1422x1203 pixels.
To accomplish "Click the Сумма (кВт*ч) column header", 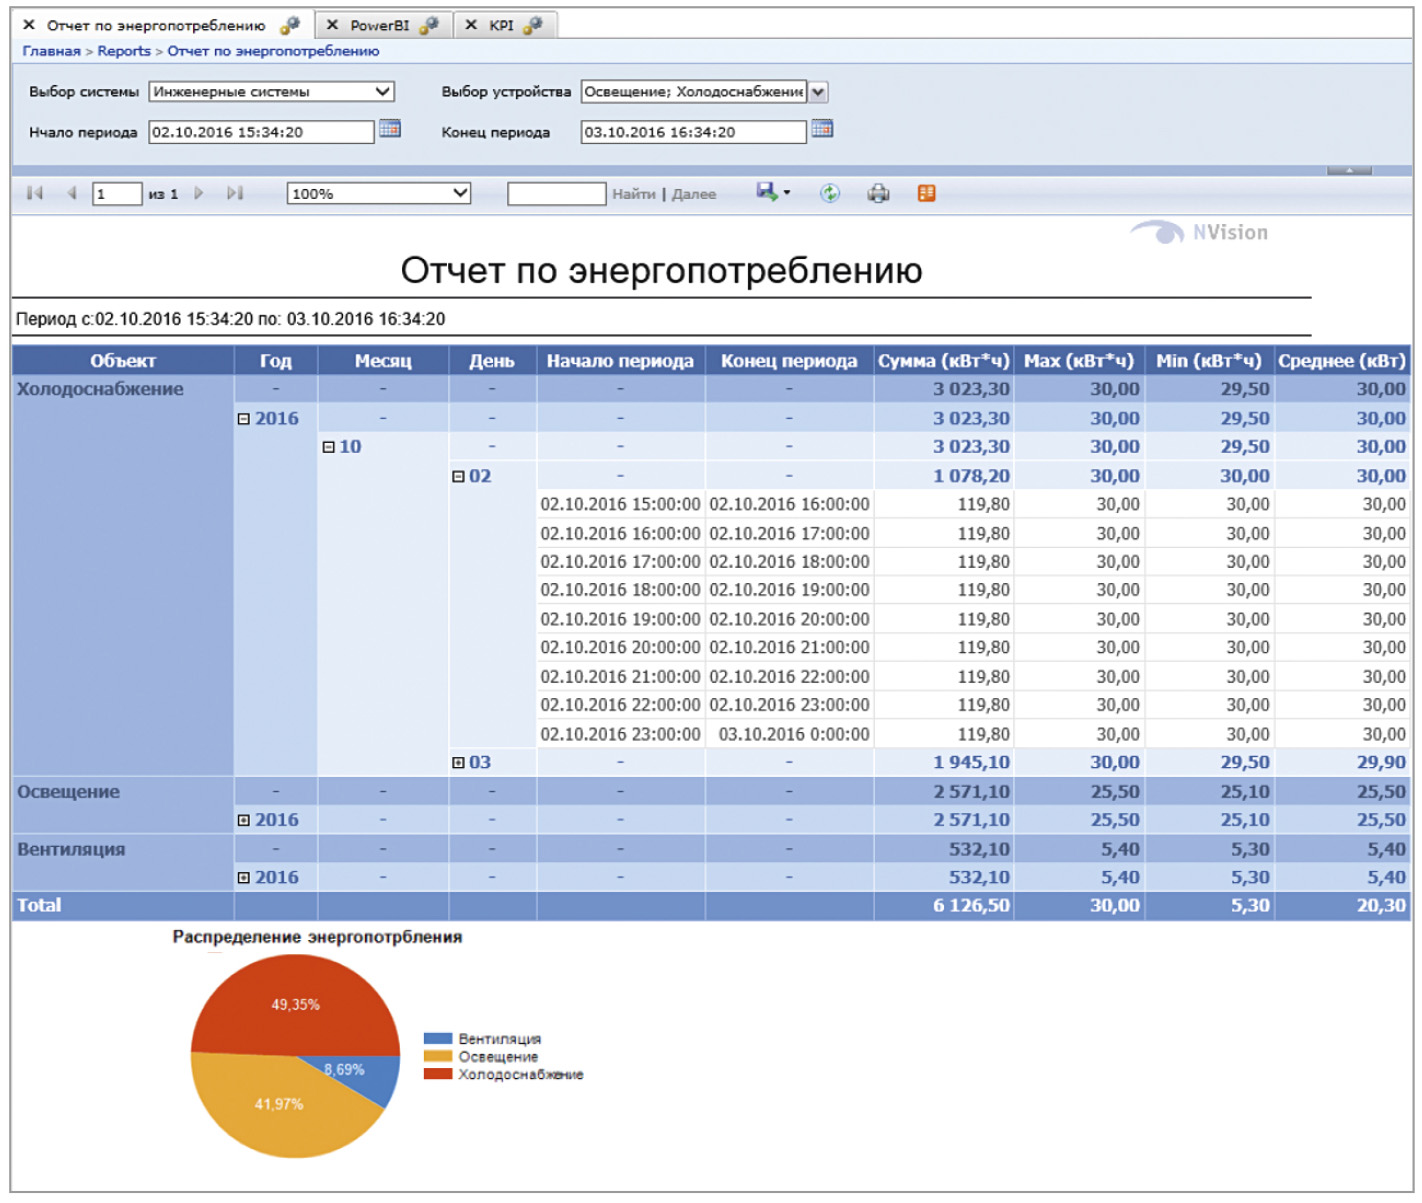I will 943,361.
